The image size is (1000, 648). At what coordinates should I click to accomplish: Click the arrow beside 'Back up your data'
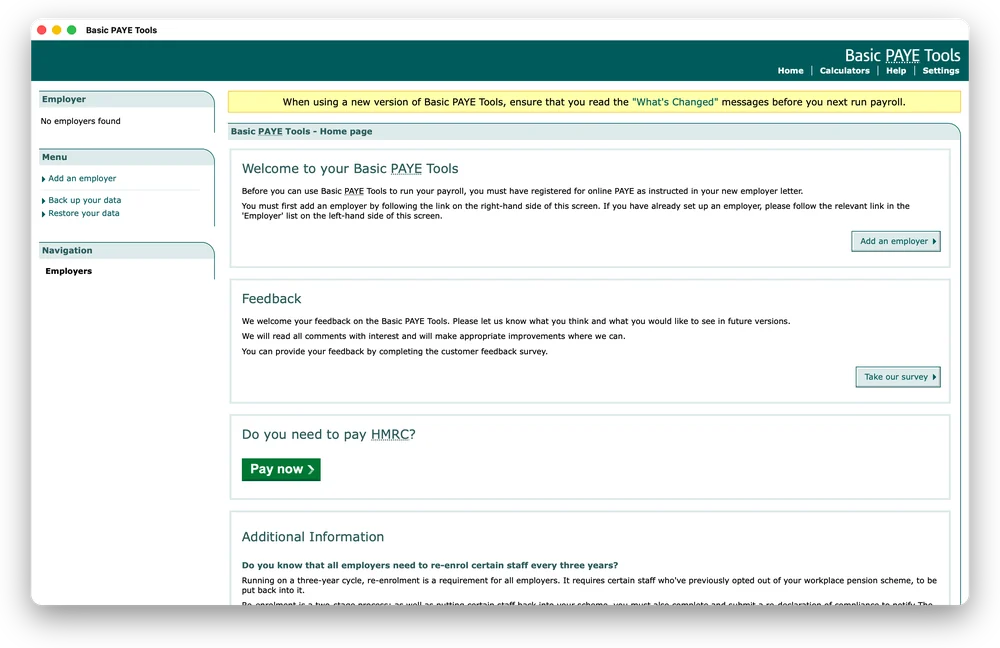(43, 201)
